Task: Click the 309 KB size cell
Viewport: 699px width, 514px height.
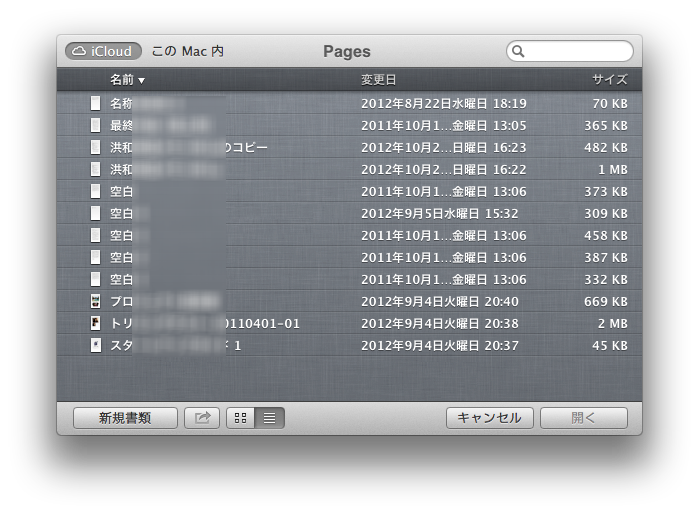Action: click(606, 214)
